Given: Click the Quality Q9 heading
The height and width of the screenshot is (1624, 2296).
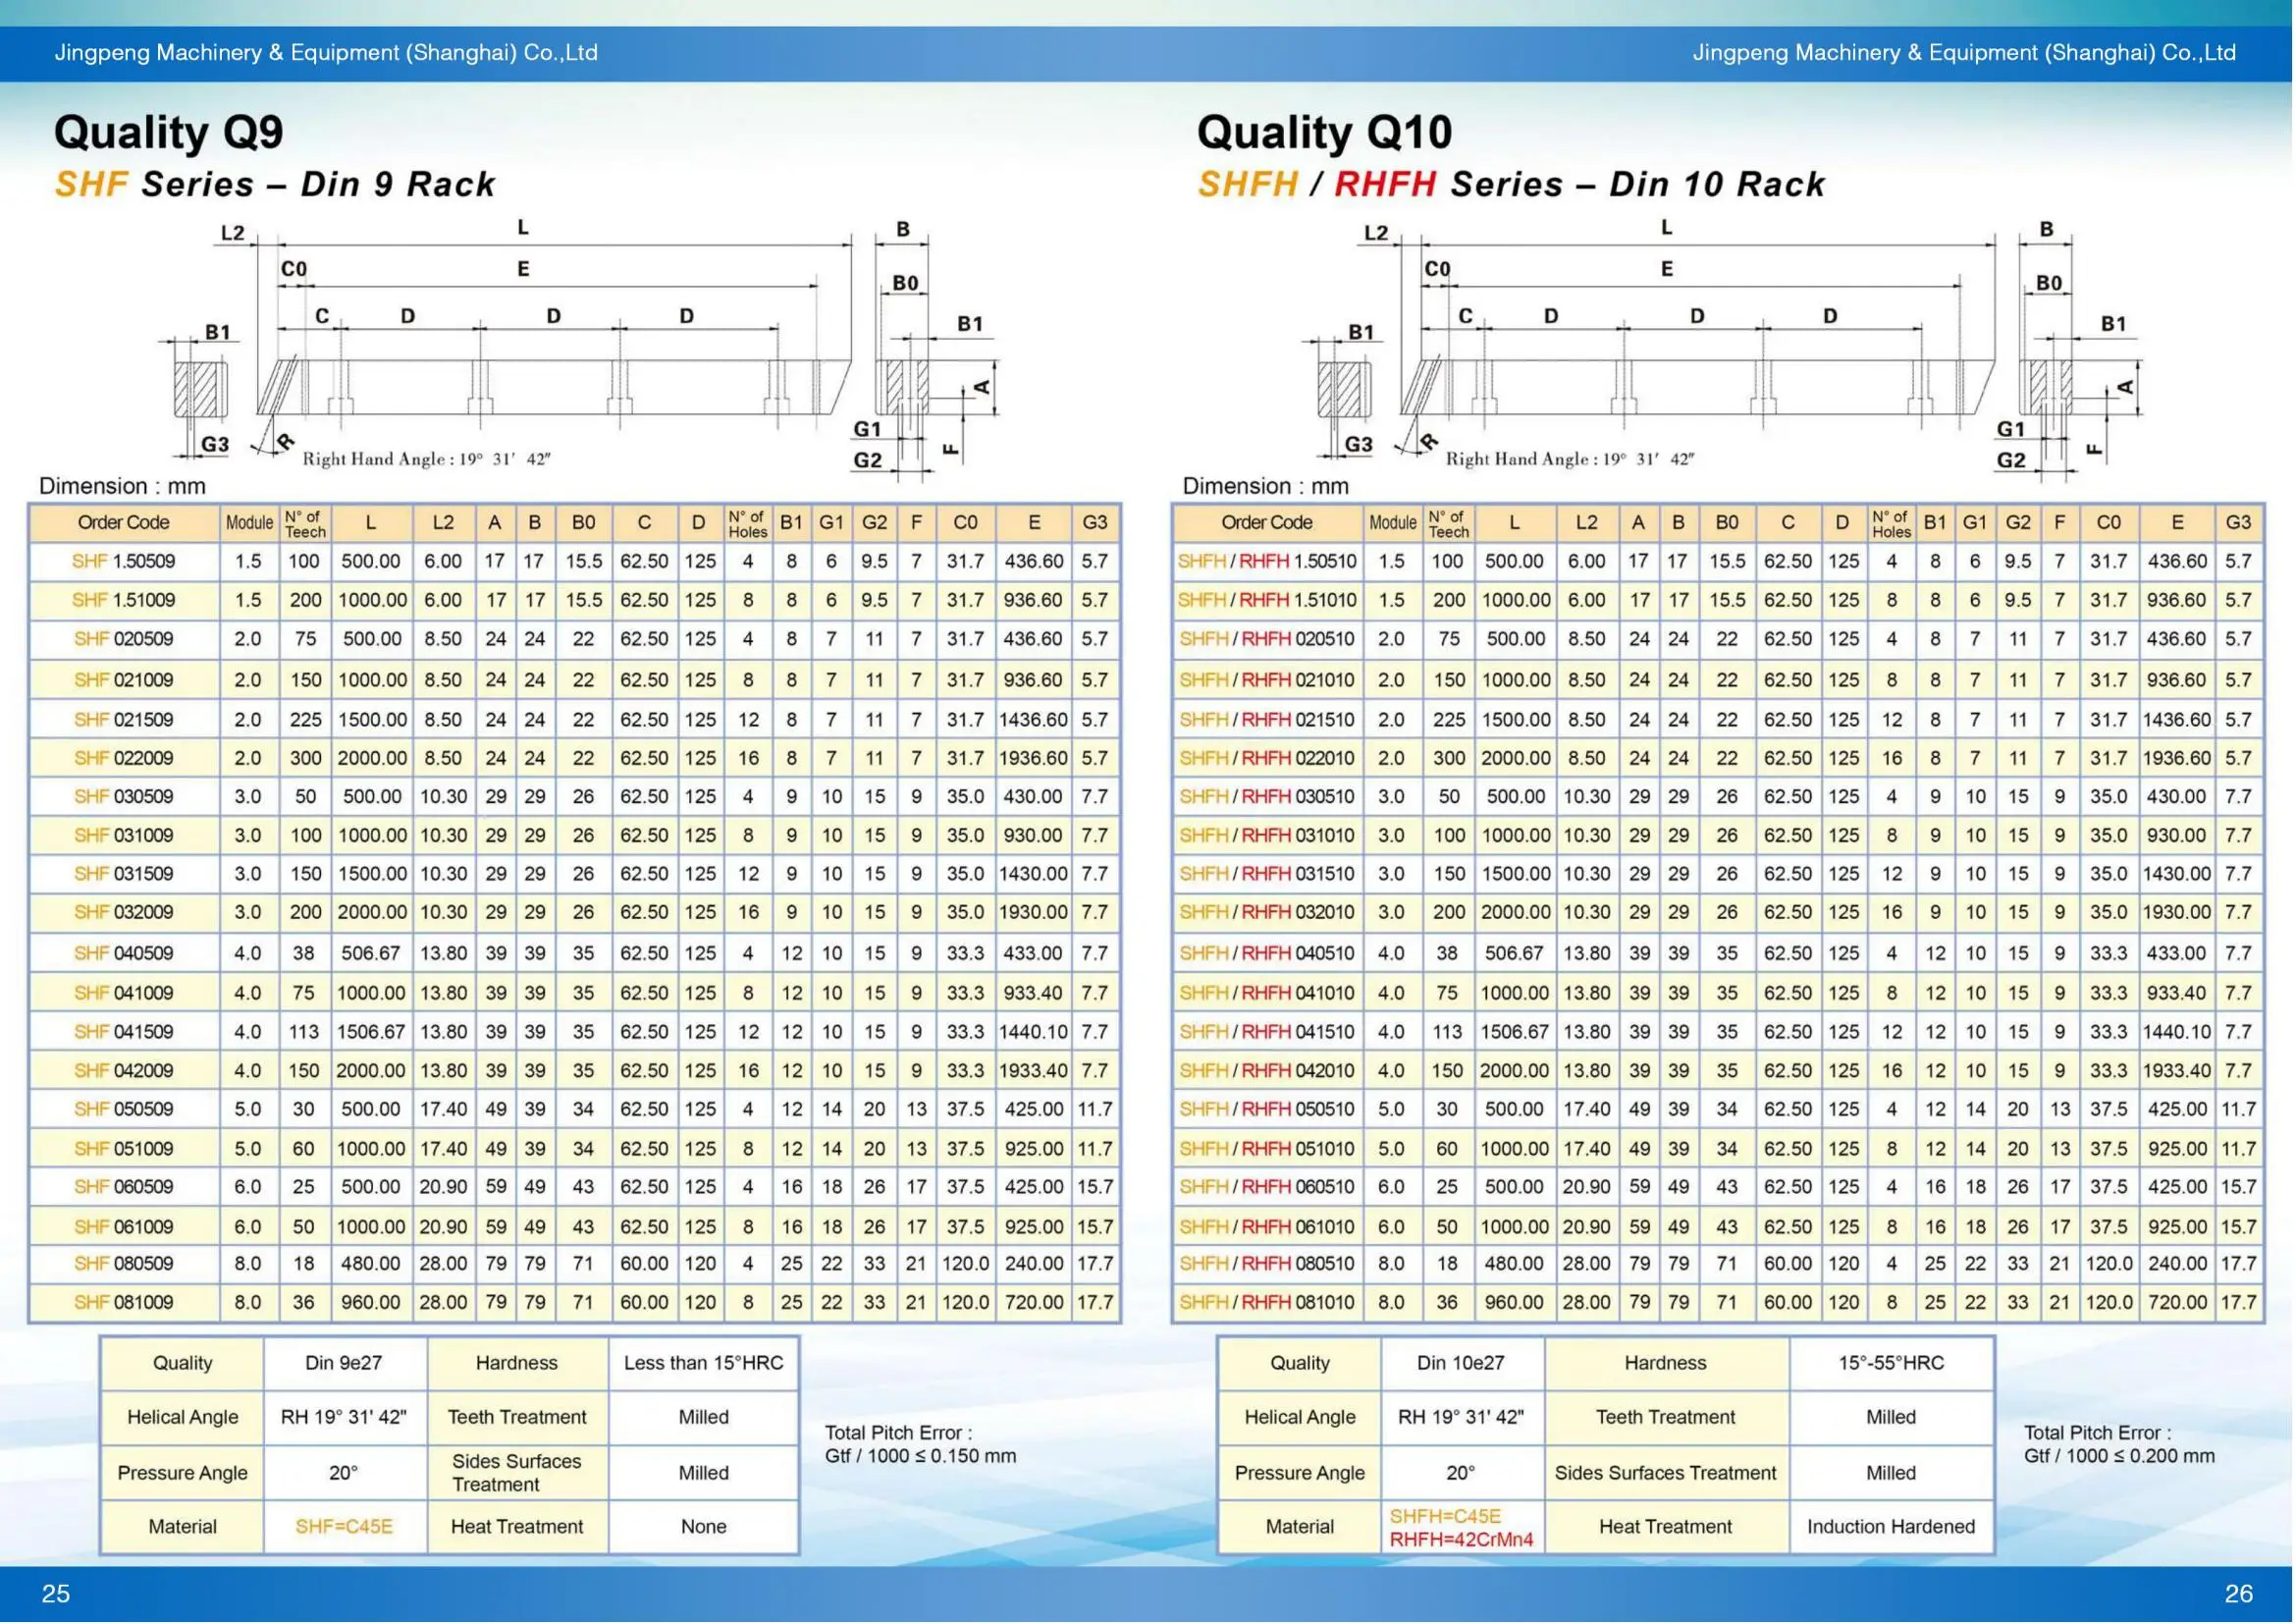Looking at the screenshot, I should tap(168, 132).
